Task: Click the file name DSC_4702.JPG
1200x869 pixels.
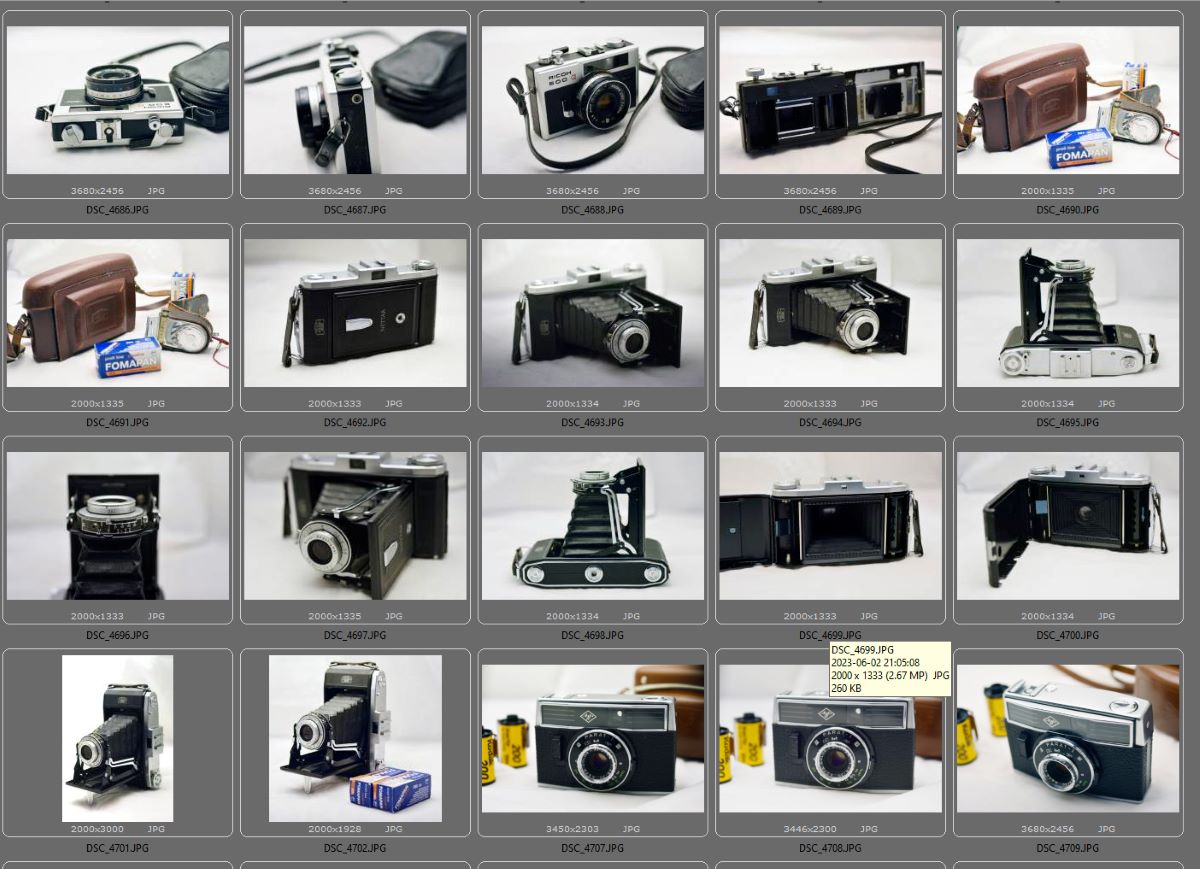Action: pos(355,849)
